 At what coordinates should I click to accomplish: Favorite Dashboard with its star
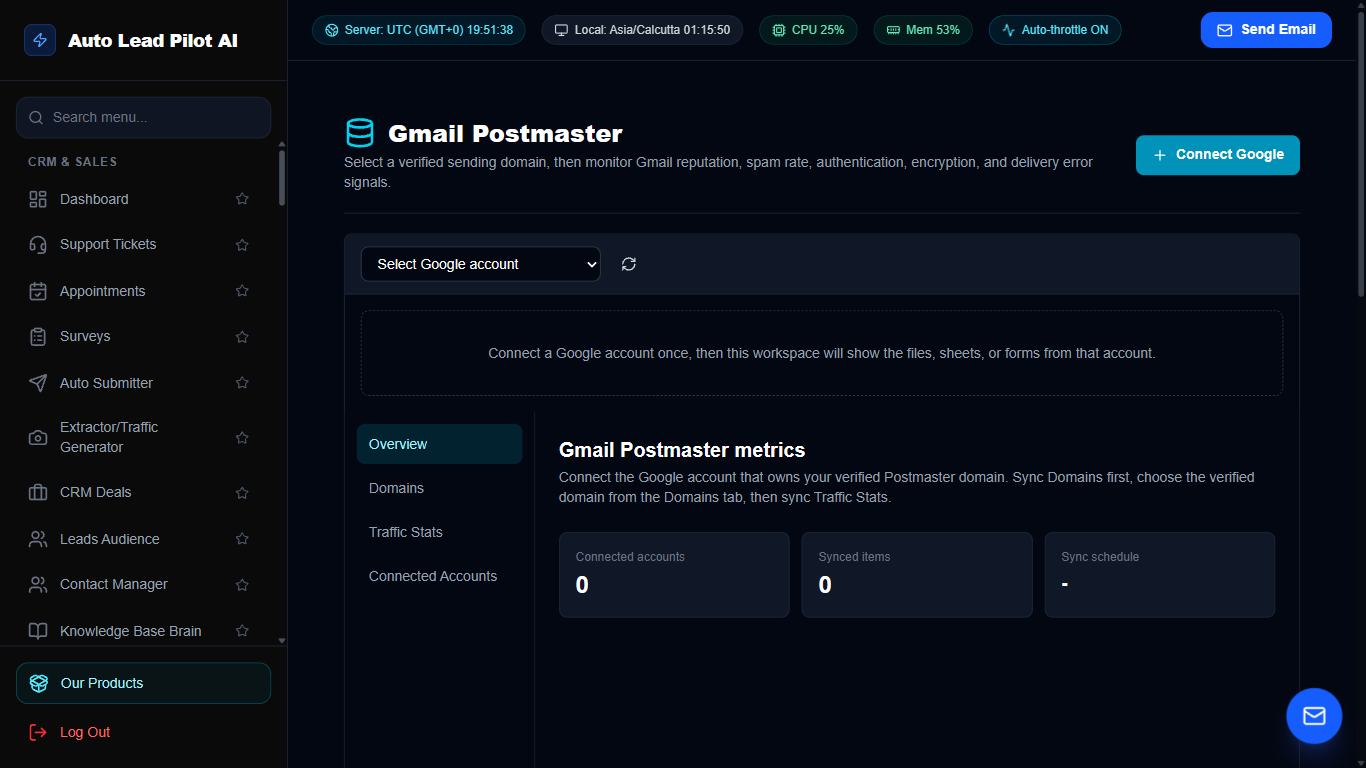tap(242, 199)
